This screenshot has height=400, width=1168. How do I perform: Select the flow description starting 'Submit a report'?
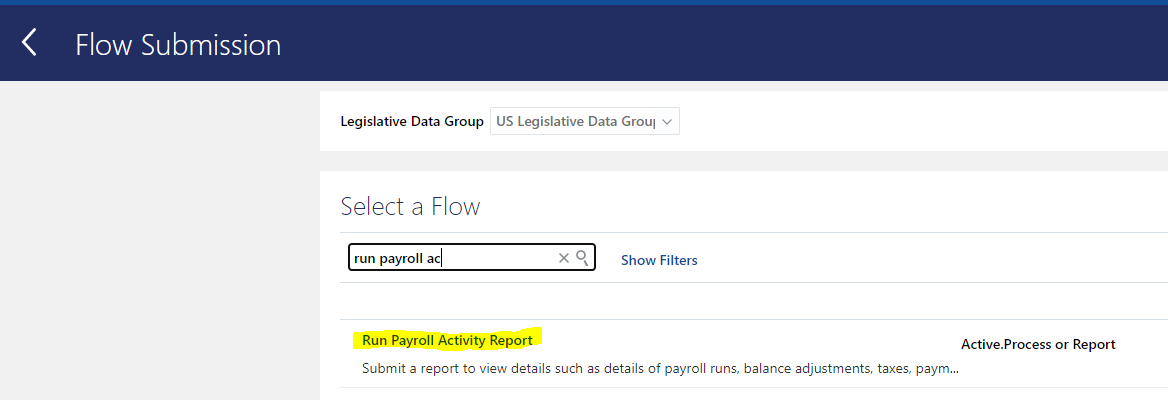[x=660, y=368]
